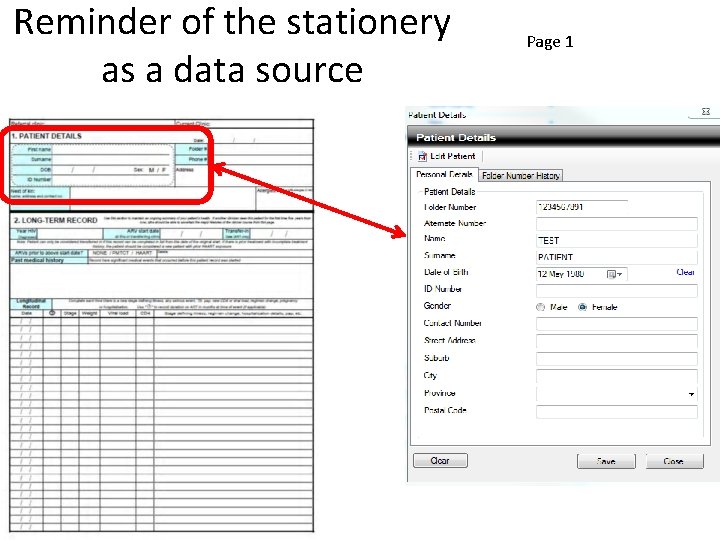
Task: Click the Date of Birth date field
Action: point(581,274)
